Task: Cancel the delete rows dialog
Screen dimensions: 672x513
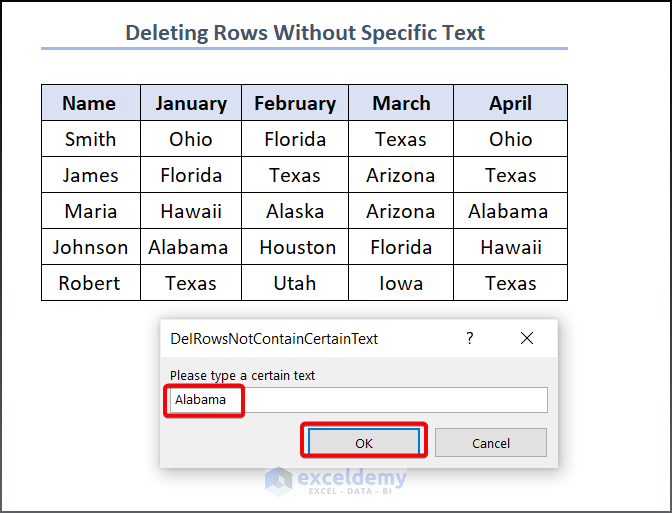Action: (490, 443)
